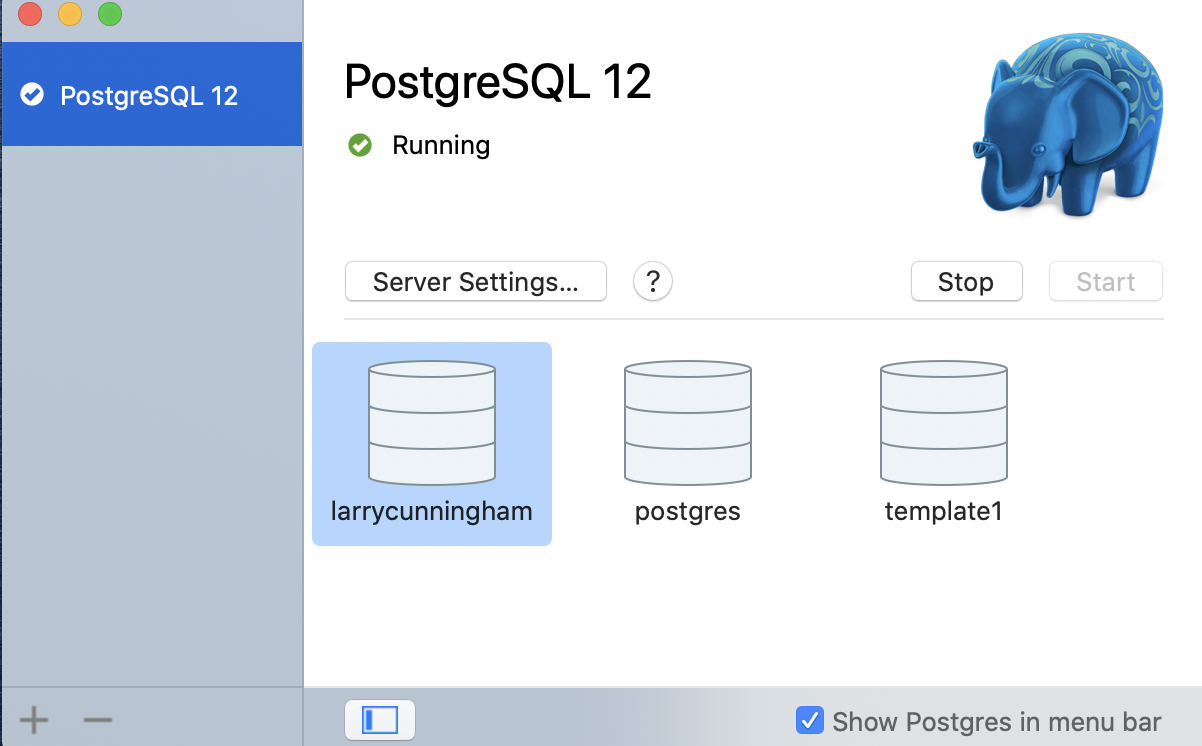
Task: Click the postgres database label
Action: tap(688, 512)
